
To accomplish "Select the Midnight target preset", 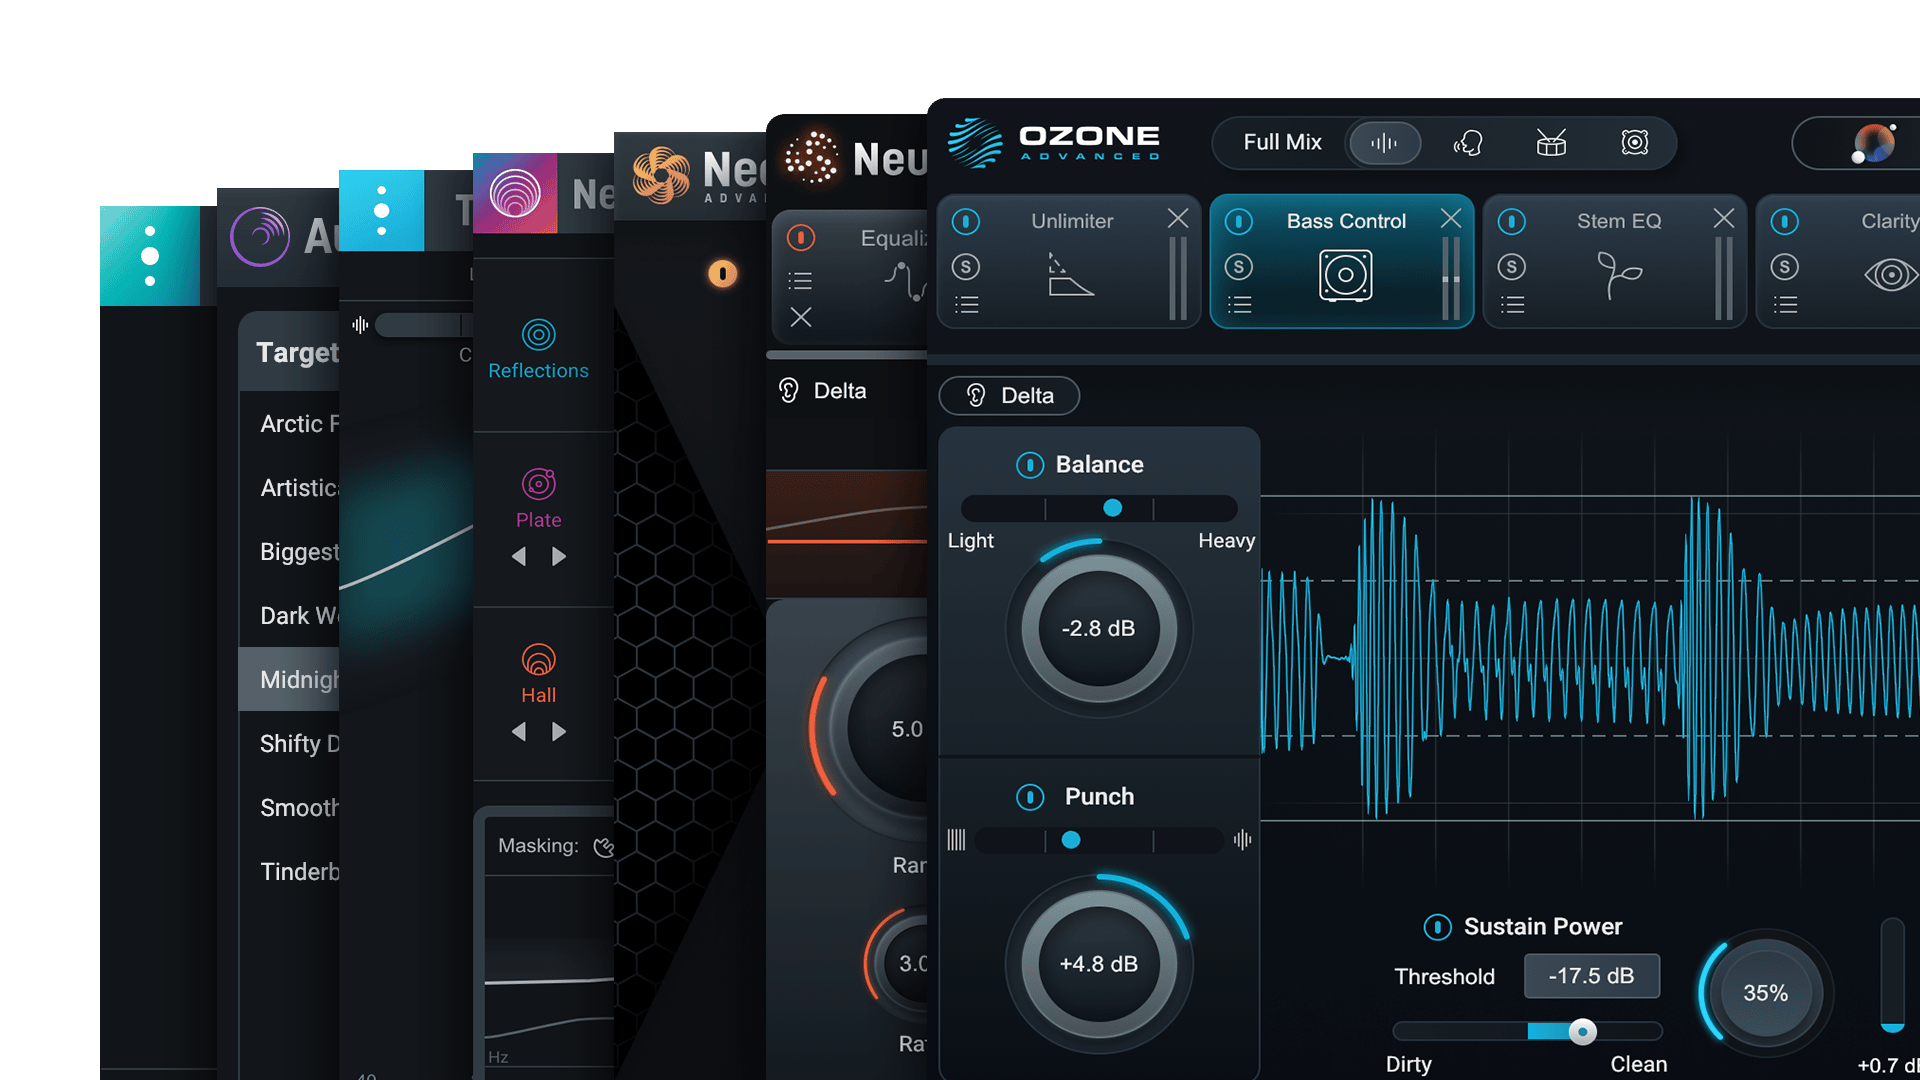I will click(289, 680).
